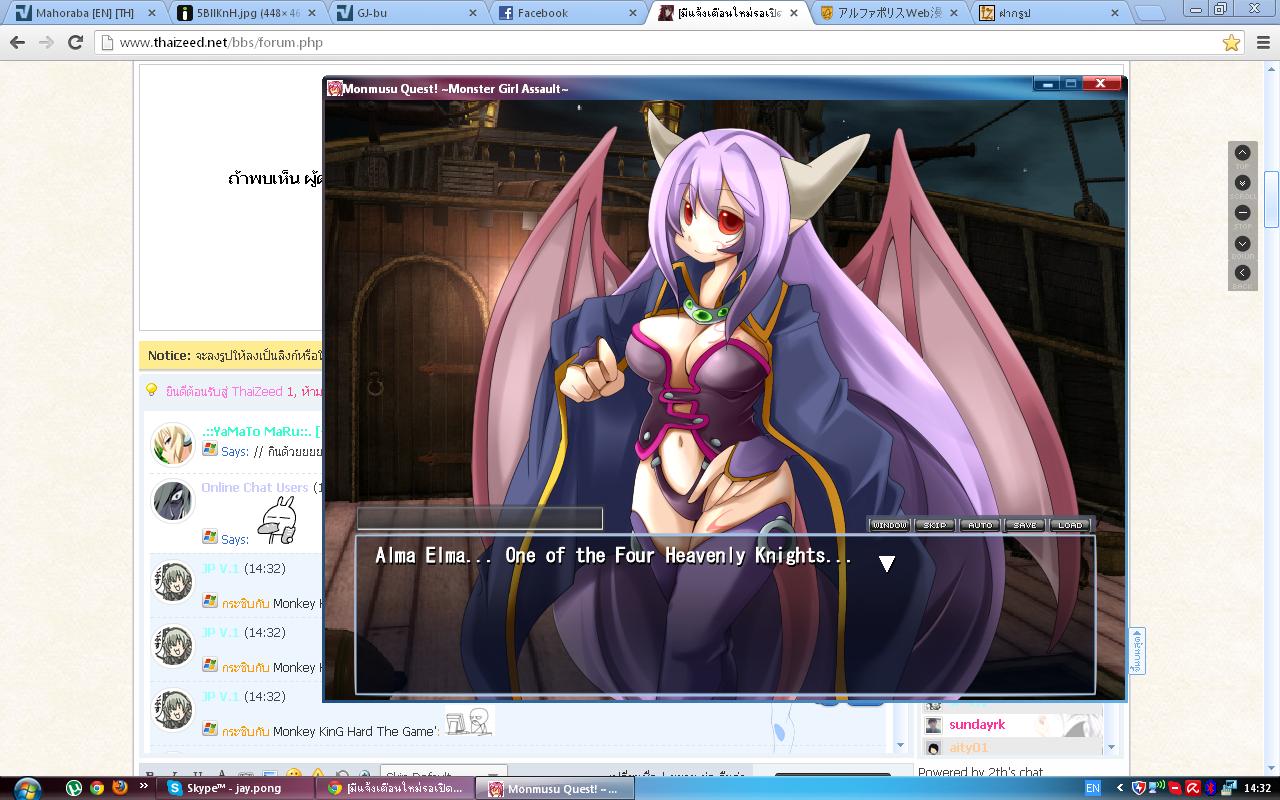This screenshot has width=1280, height=800.
Task: Click the clock showing 14:32
Action: click(1257, 788)
